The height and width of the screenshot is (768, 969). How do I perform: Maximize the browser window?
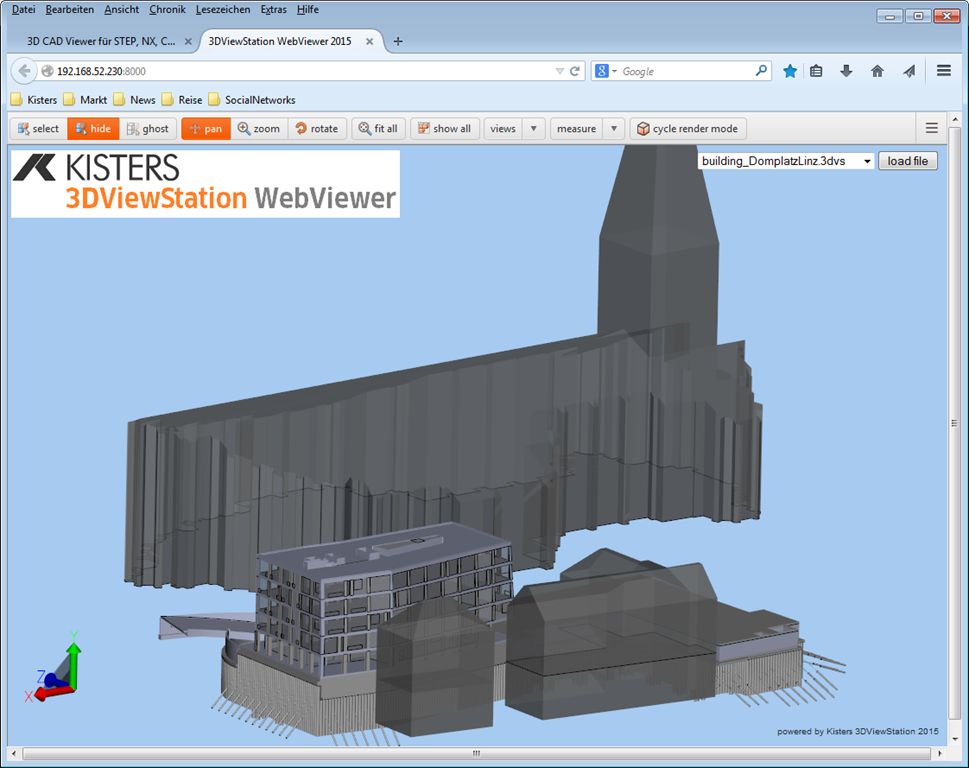[x=918, y=16]
